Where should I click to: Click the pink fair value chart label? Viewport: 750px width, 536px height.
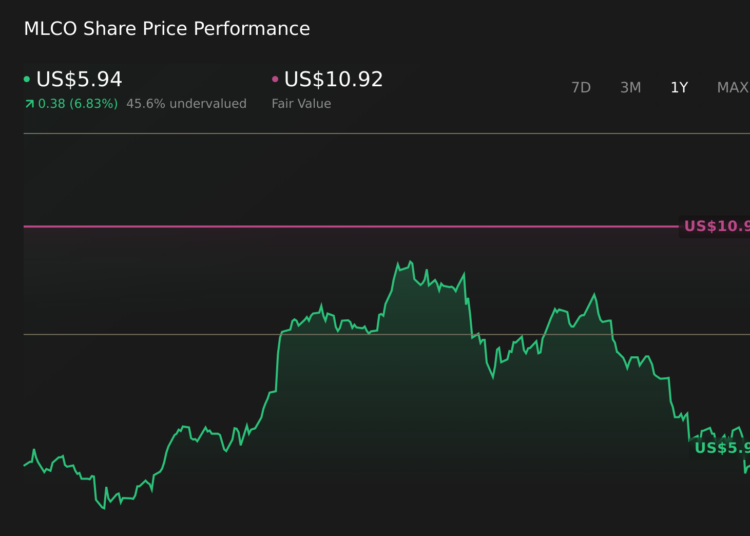(717, 226)
